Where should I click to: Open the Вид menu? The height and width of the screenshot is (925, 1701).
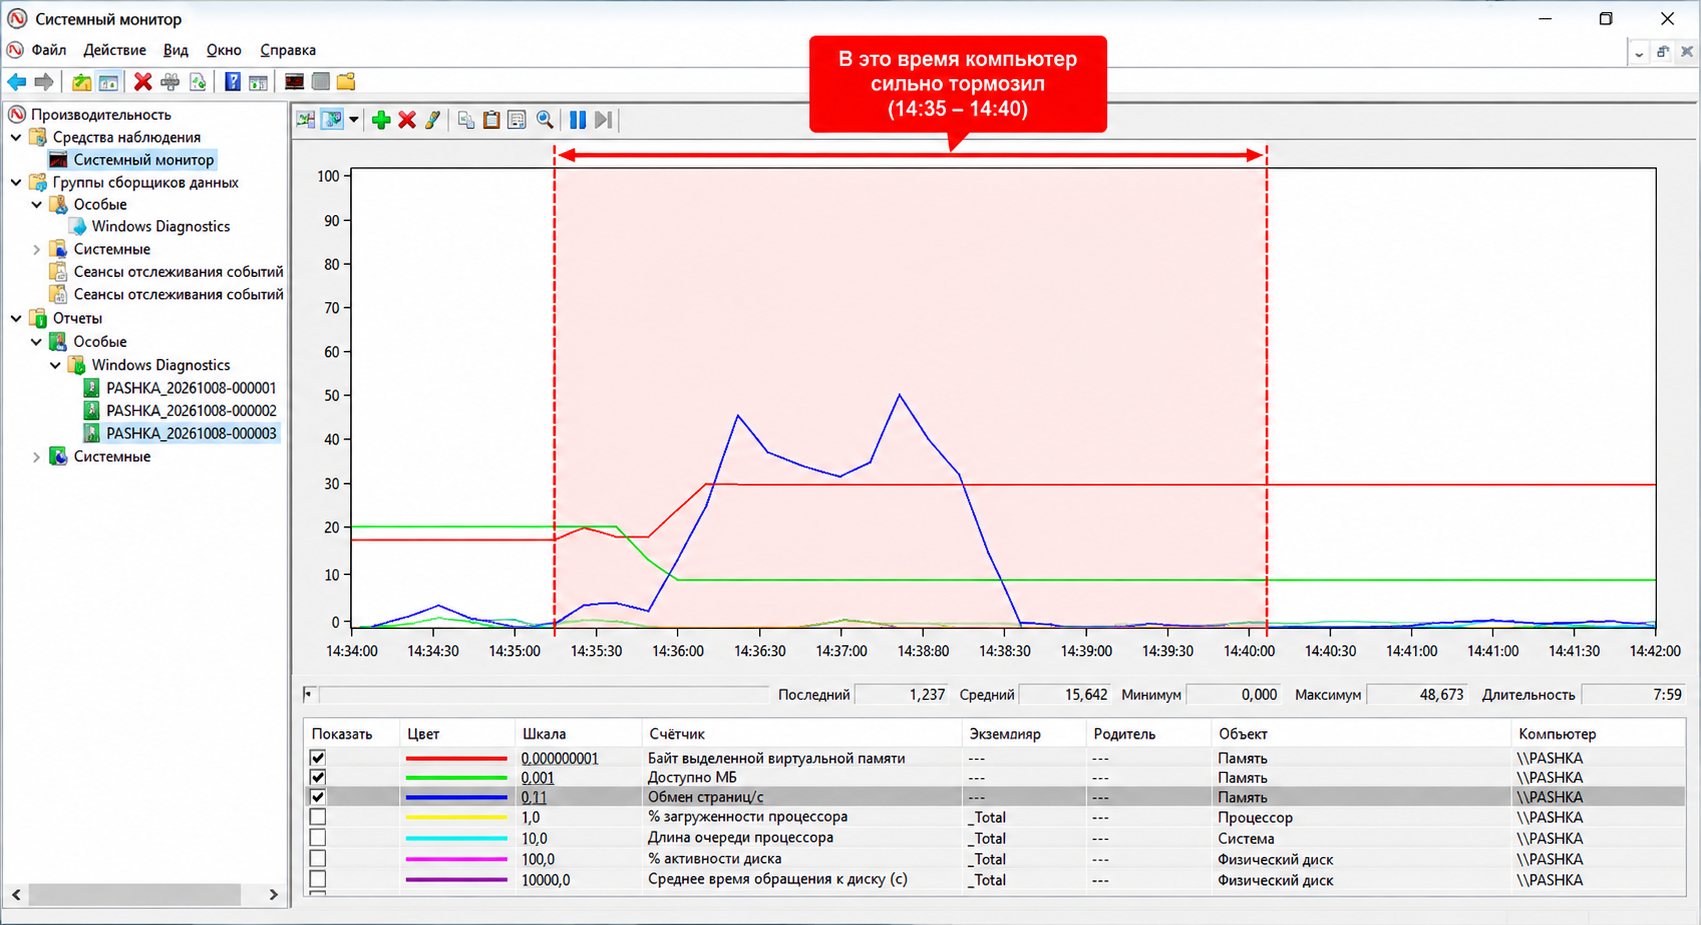176,50
